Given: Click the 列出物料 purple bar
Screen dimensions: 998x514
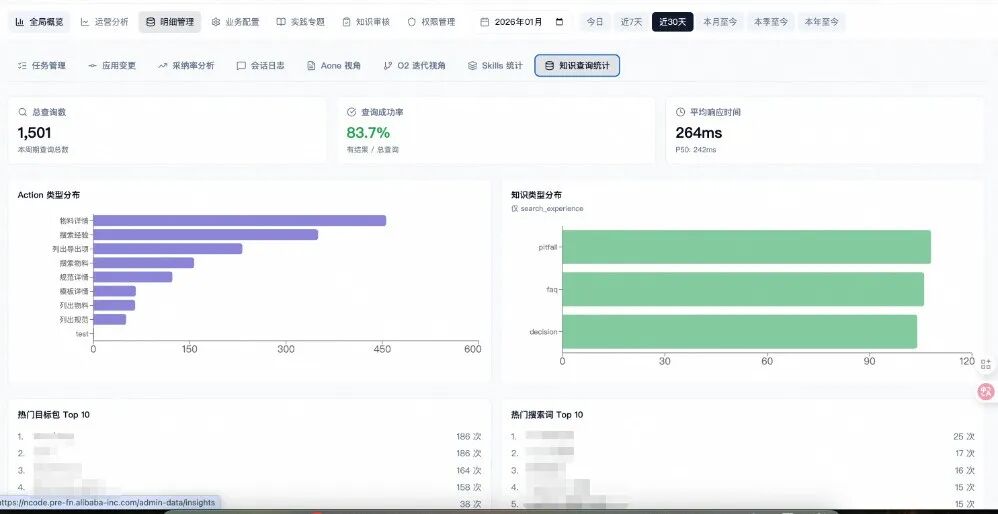Looking at the screenshot, I should (114, 305).
